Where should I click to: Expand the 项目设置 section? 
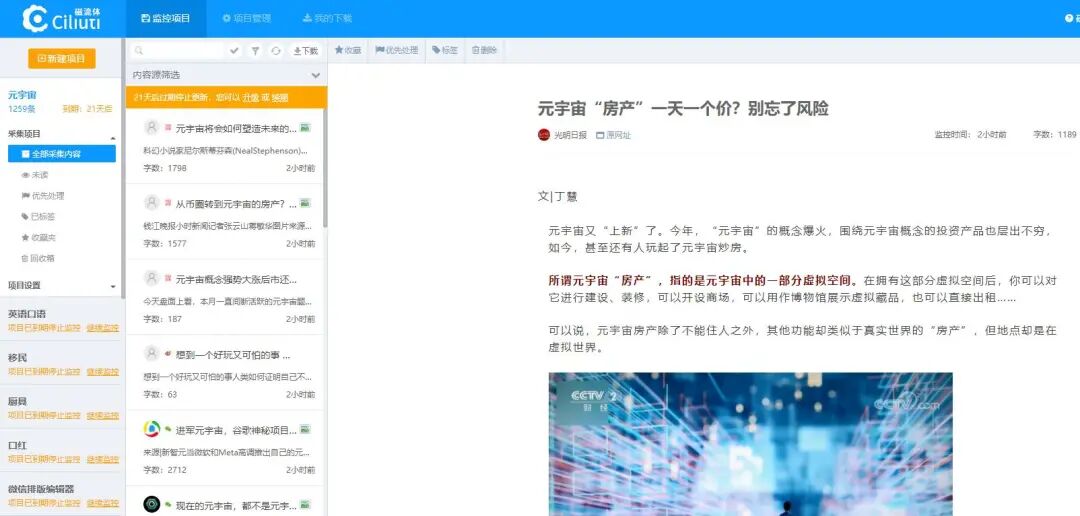click(113, 286)
